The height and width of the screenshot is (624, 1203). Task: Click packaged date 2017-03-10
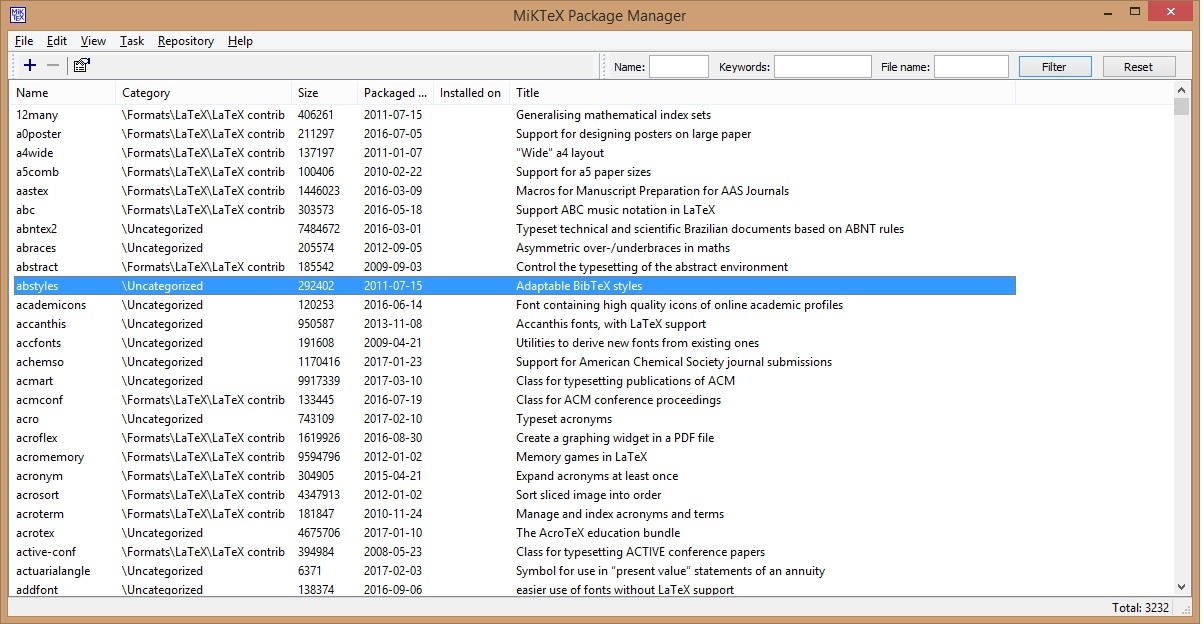click(393, 381)
